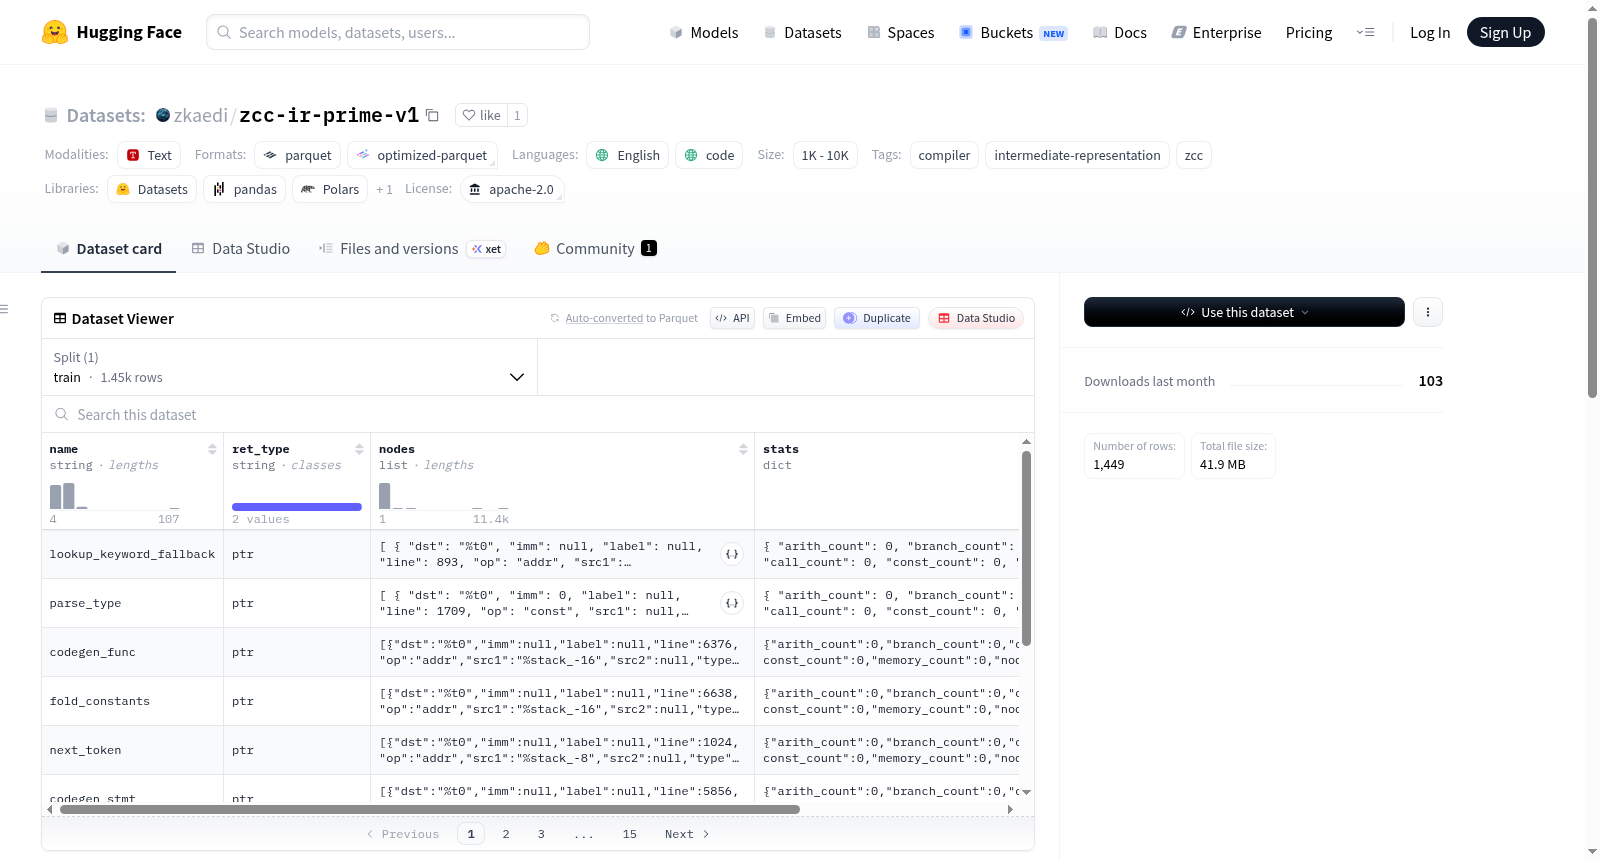Click the compiler tag
The height and width of the screenshot is (861, 1600).
pyautogui.click(x=944, y=155)
